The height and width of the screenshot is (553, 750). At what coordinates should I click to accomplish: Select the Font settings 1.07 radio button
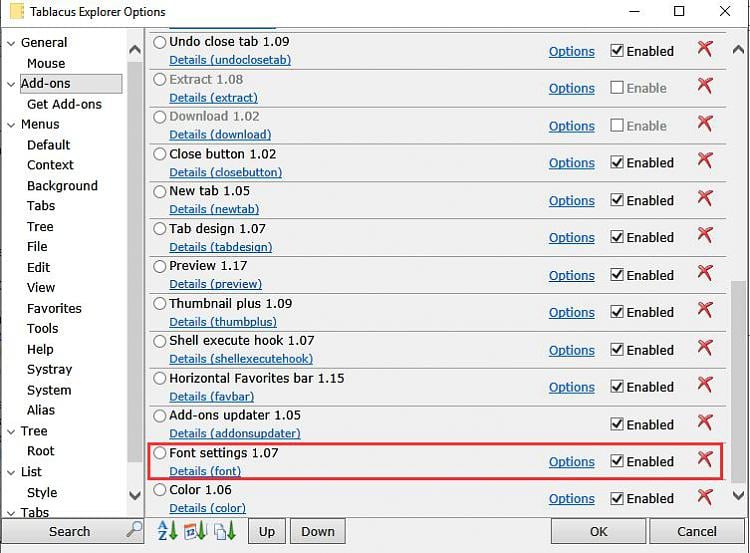coord(160,453)
